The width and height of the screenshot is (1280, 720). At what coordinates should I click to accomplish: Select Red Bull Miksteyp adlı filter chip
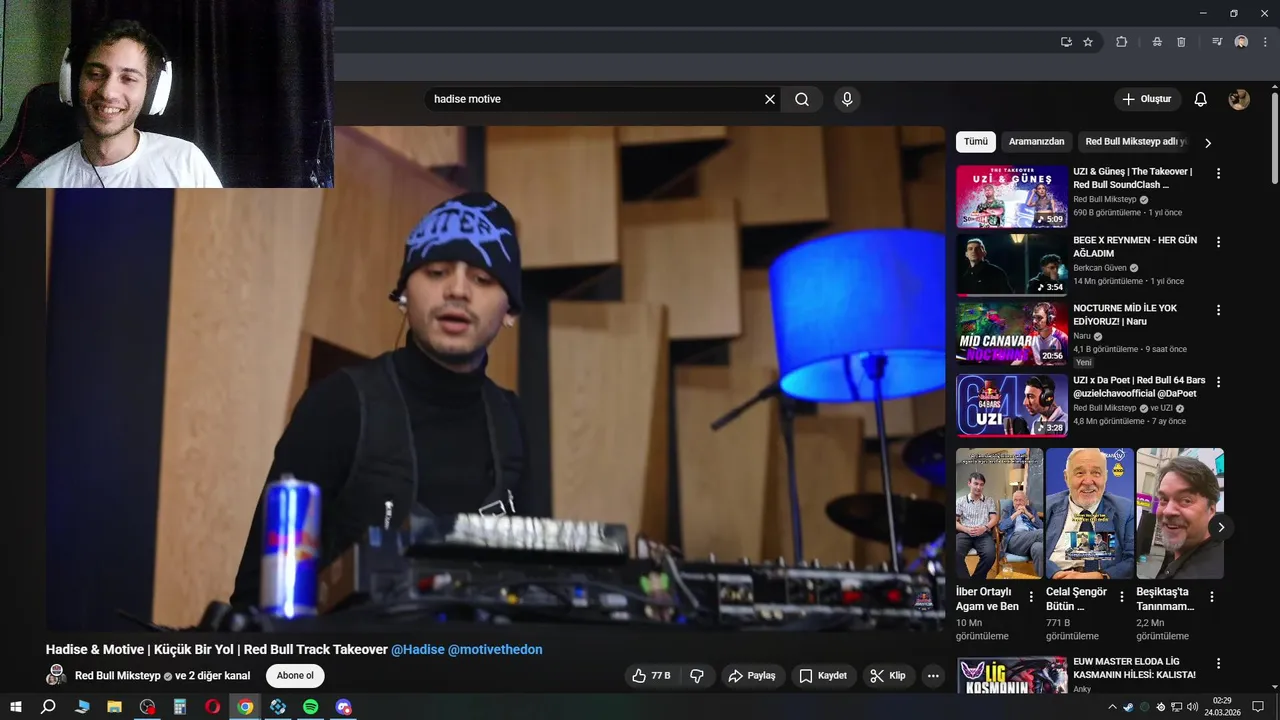pyautogui.click(x=1135, y=142)
